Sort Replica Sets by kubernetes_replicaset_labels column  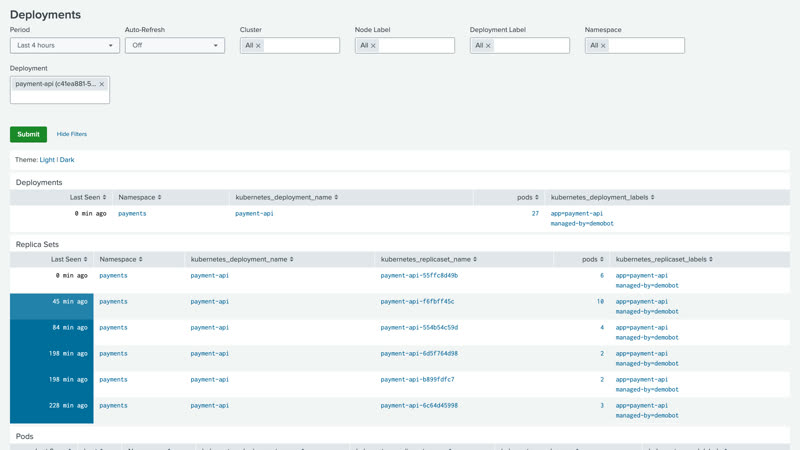coord(664,259)
